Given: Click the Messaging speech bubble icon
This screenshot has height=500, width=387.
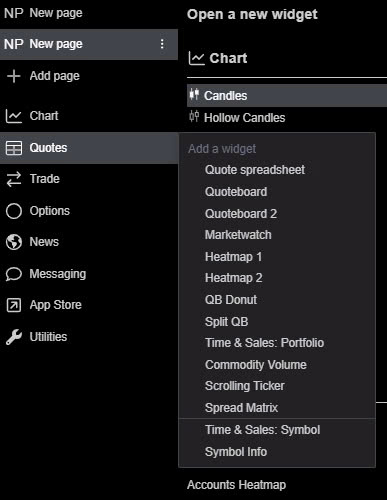Looking at the screenshot, I should 14,274.
